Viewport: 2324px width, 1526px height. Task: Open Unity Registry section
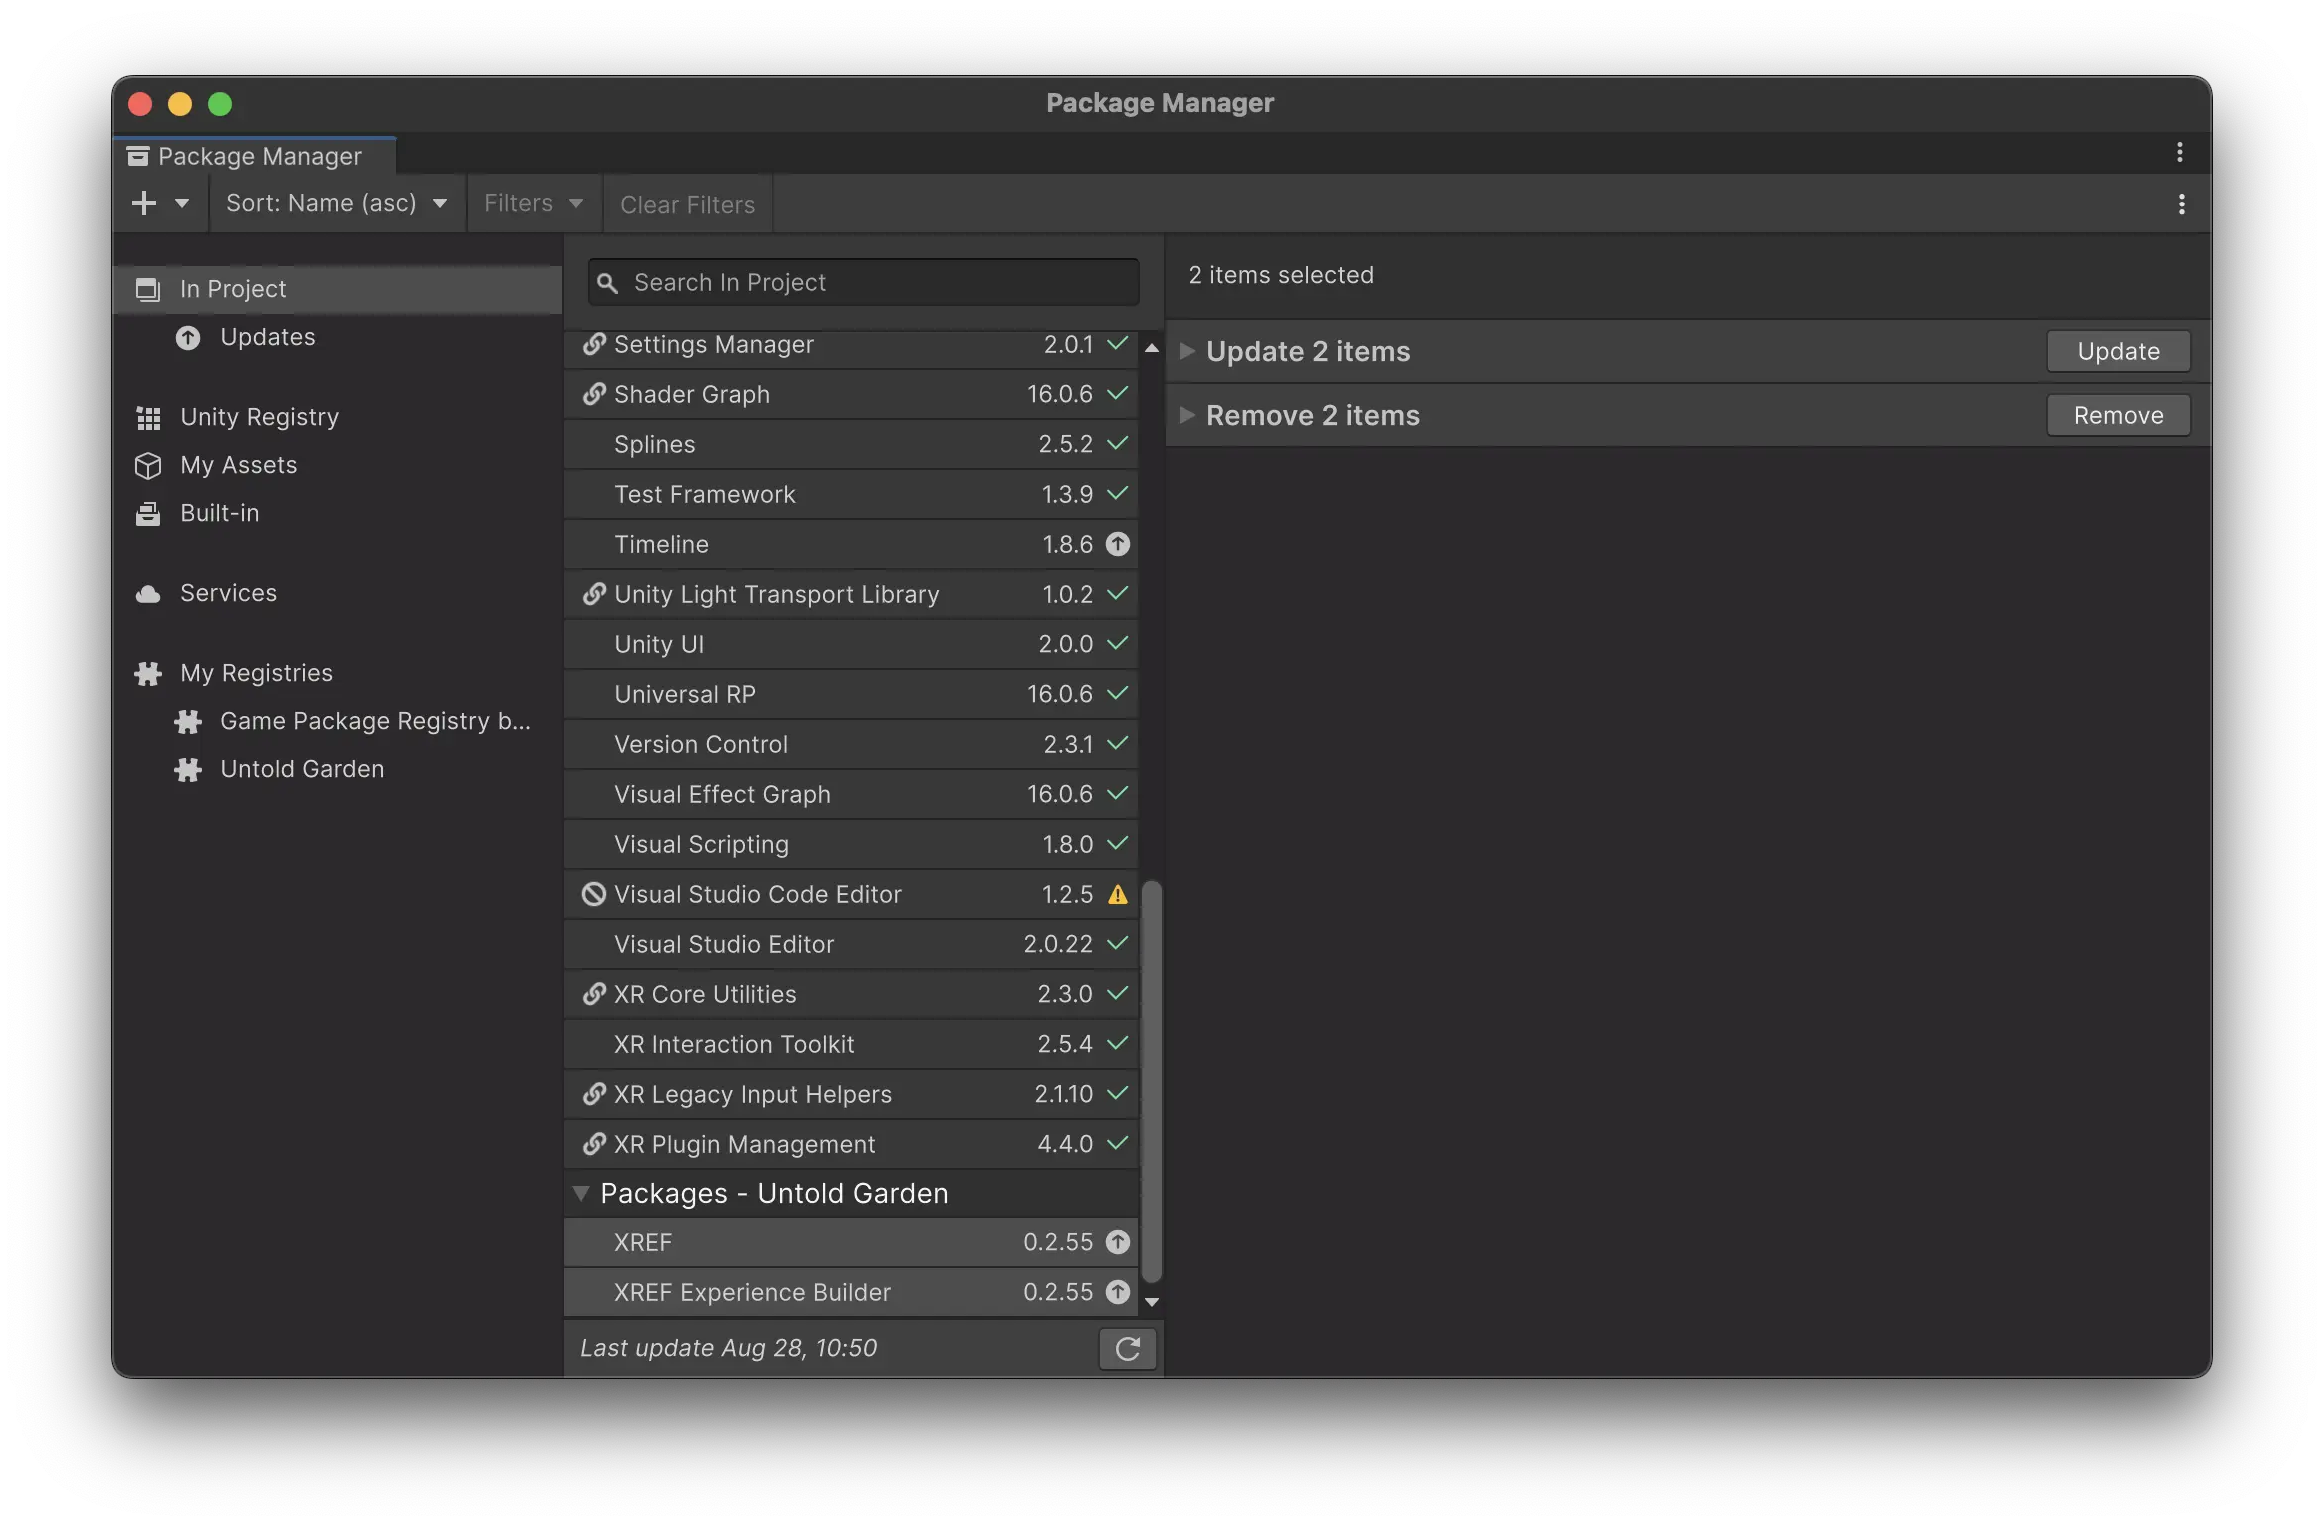pos(259,416)
